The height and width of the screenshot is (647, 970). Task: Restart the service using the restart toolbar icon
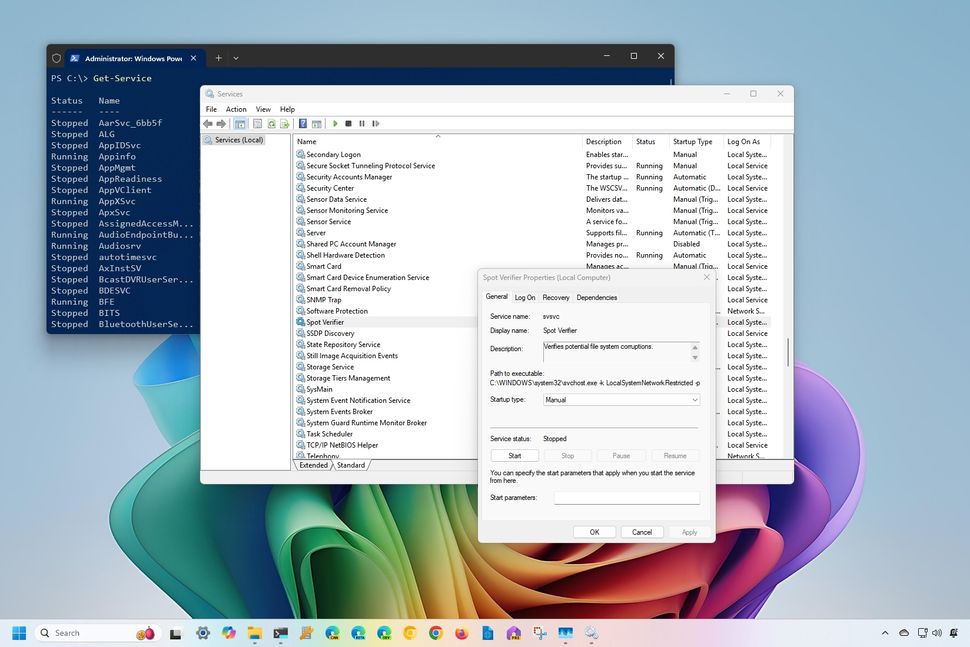tap(374, 123)
